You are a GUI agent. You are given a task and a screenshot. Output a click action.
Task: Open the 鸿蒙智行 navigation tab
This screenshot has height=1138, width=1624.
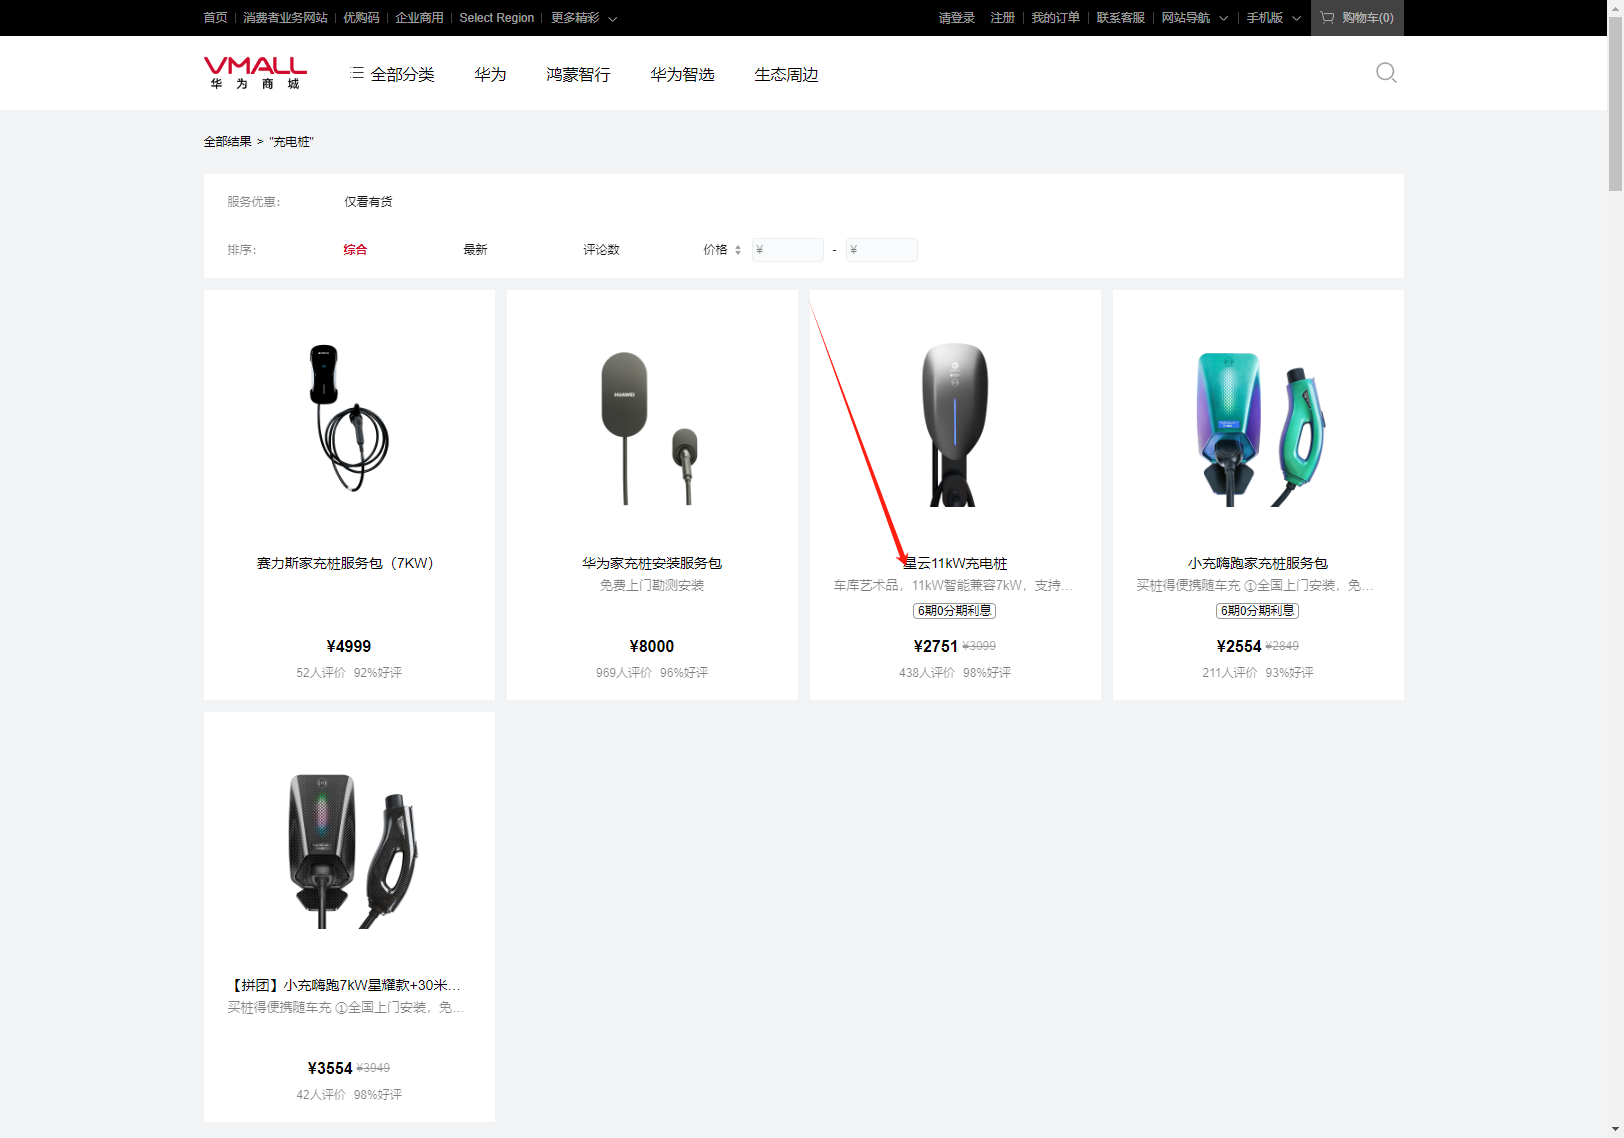point(578,74)
